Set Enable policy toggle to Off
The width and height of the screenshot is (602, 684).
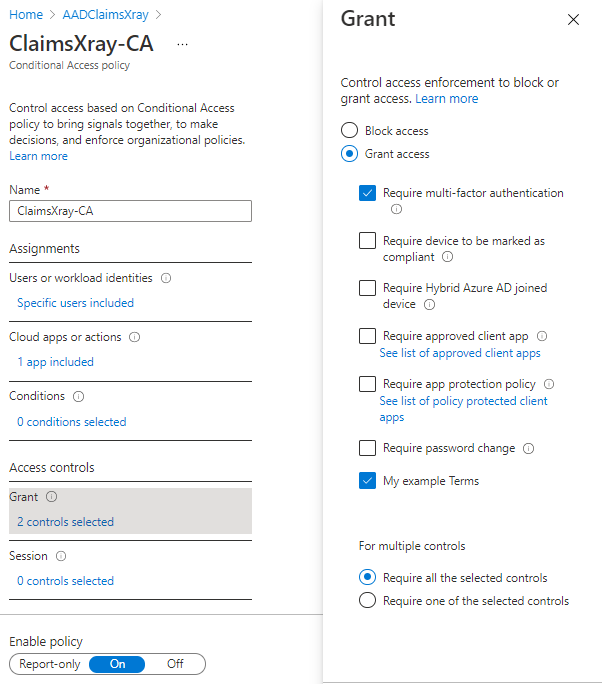click(175, 664)
